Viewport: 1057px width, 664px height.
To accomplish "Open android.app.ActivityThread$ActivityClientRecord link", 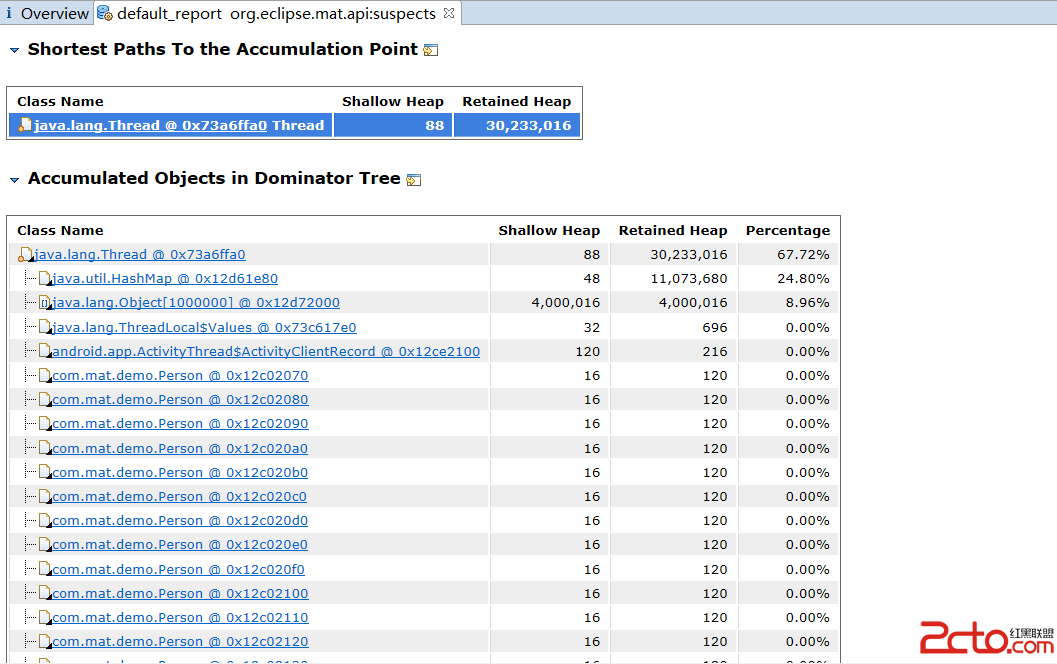I will tap(266, 352).
